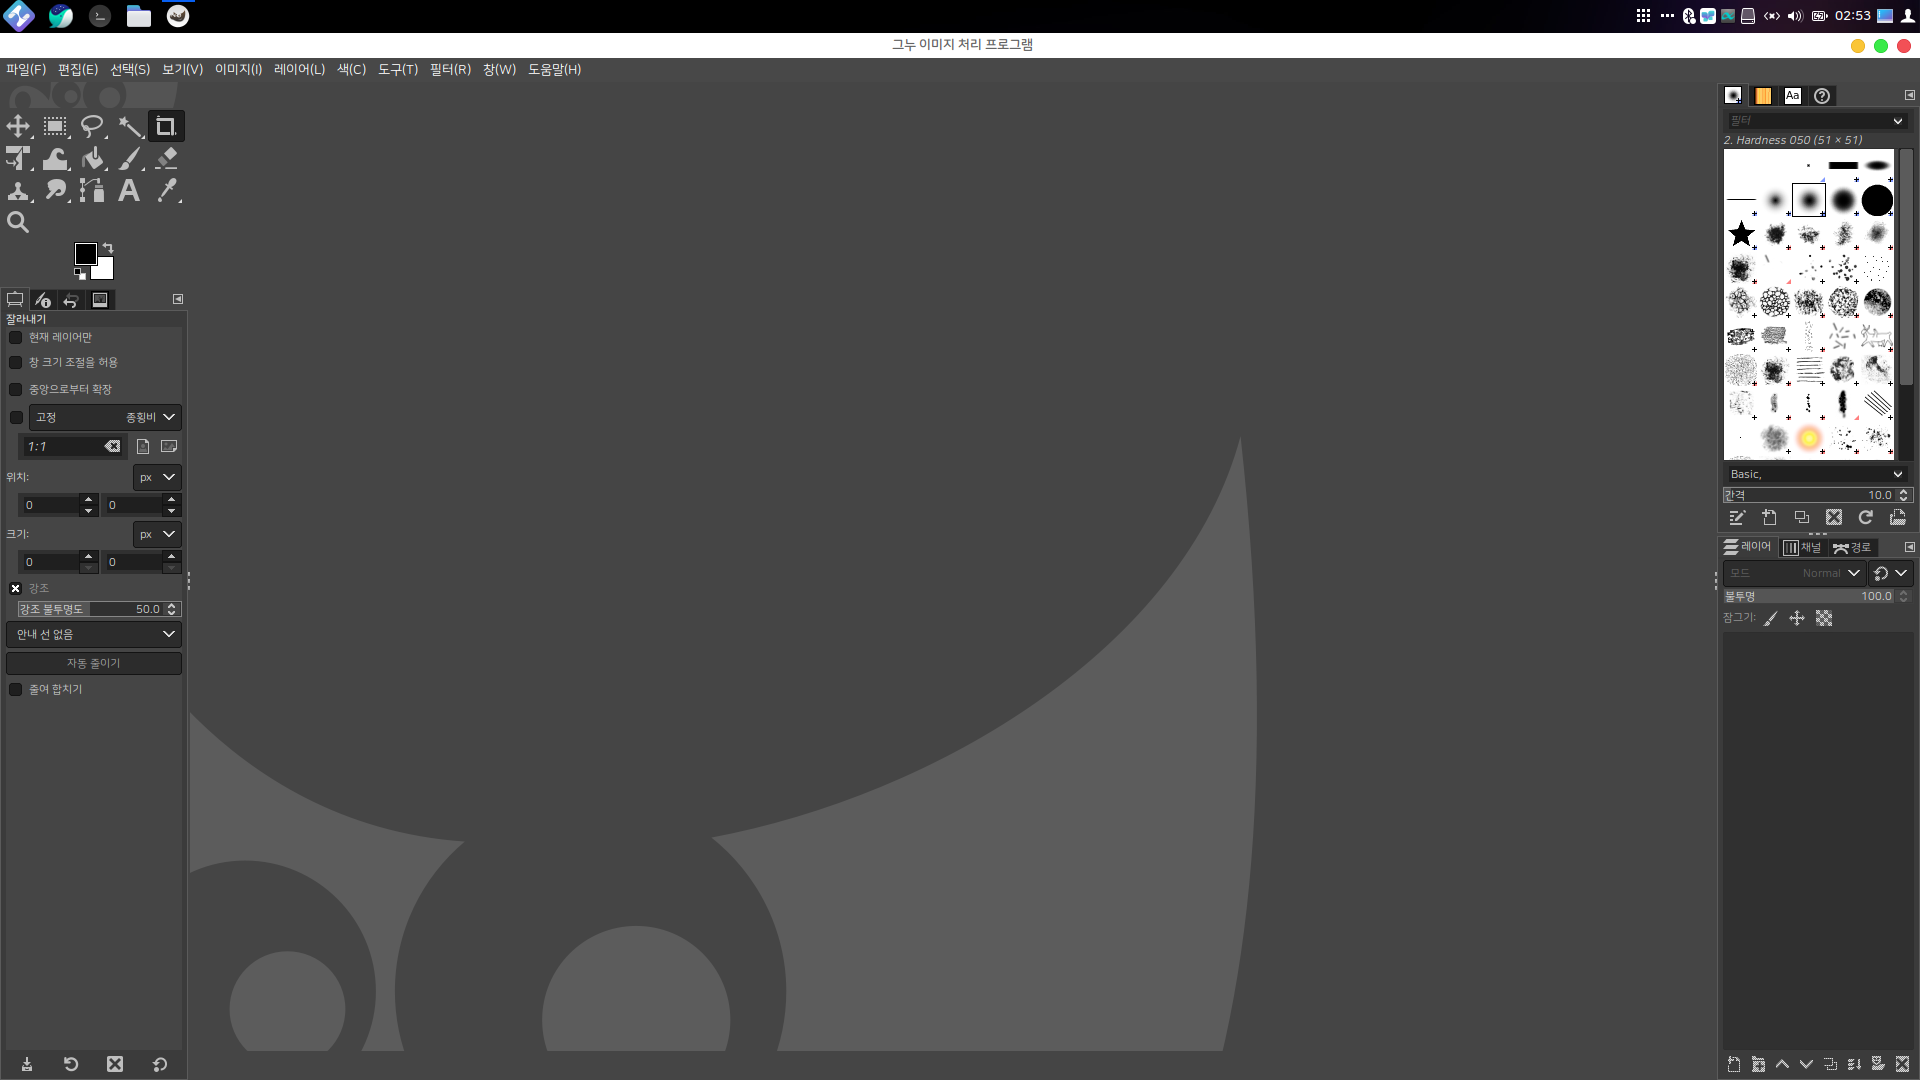
Task: Select the Fuzzy Select magic wand tool
Action: point(130,127)
